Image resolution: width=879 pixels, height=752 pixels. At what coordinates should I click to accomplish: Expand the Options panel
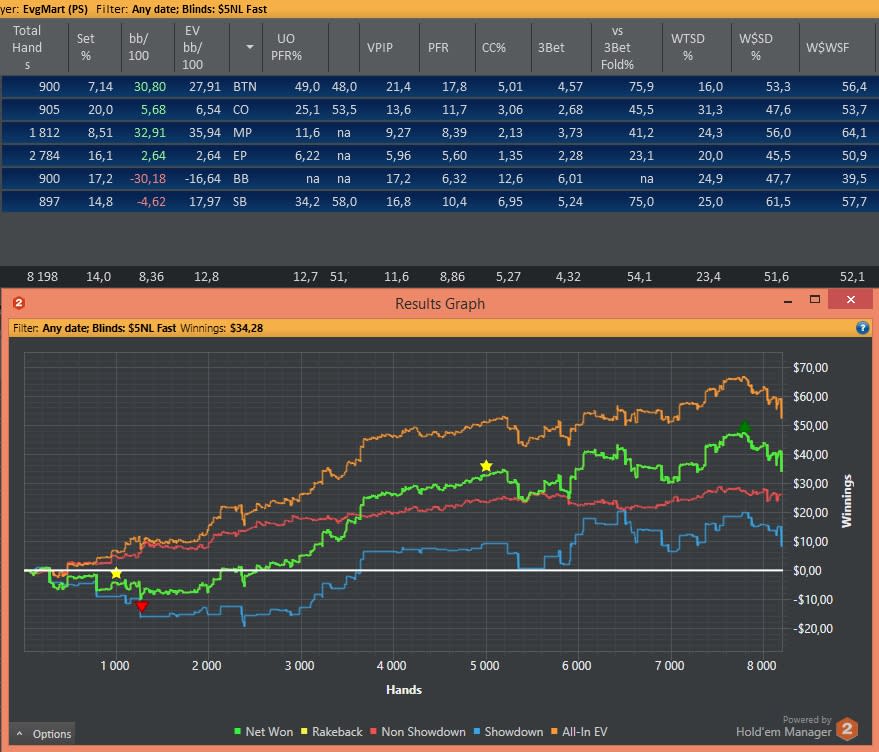[x=43, y=733]
